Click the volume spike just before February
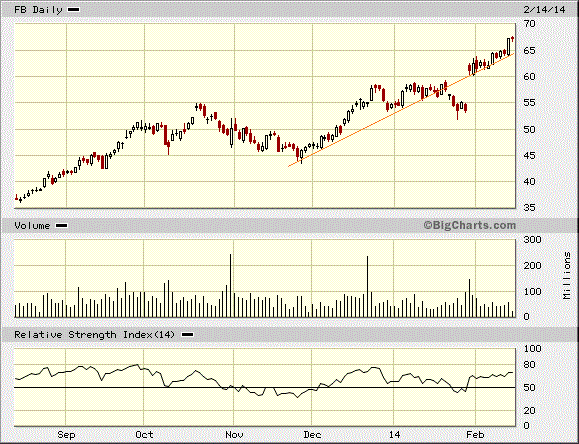Screen dimensions: 579x444 (x=469, y=298)
